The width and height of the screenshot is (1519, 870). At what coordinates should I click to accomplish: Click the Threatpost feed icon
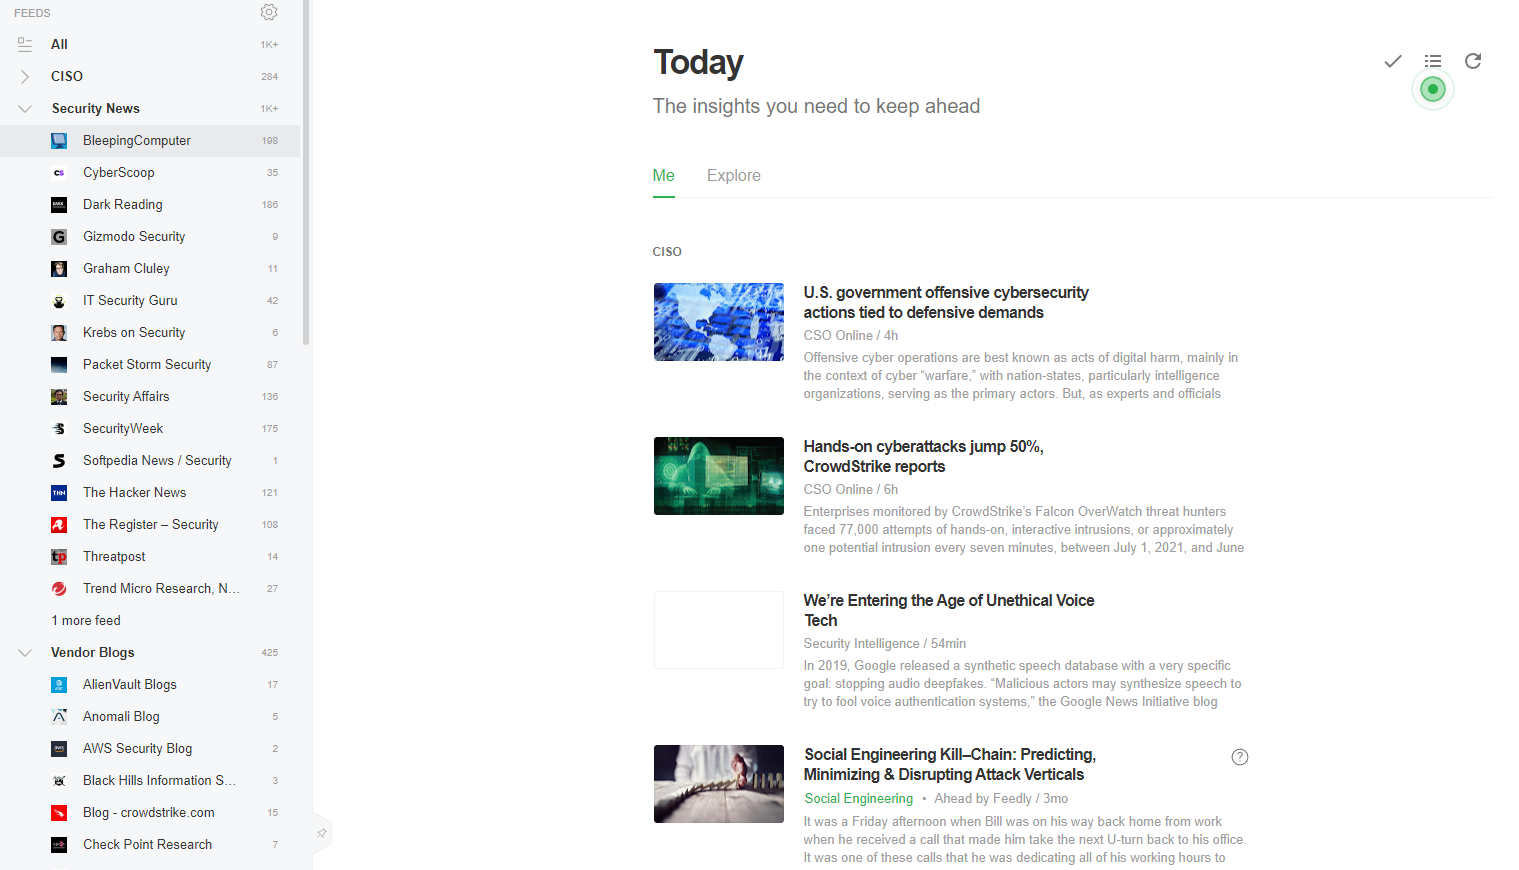click(x=59, y=557)
